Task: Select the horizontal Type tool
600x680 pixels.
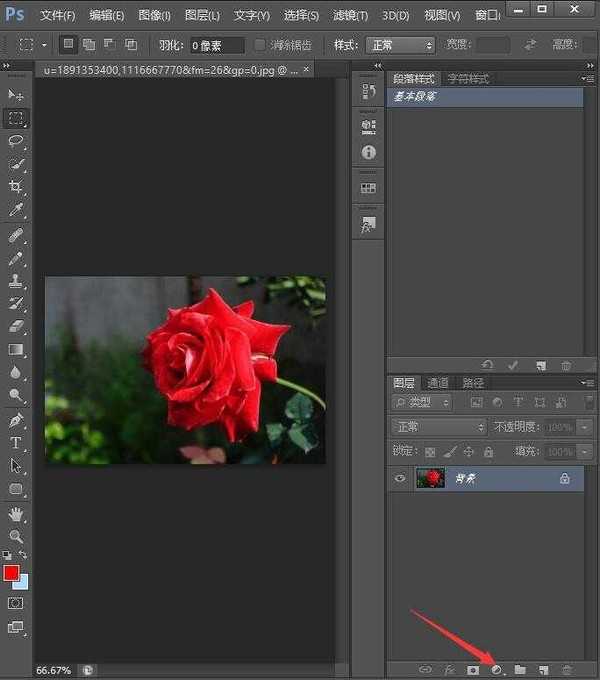Action: [x=16, y=443]
